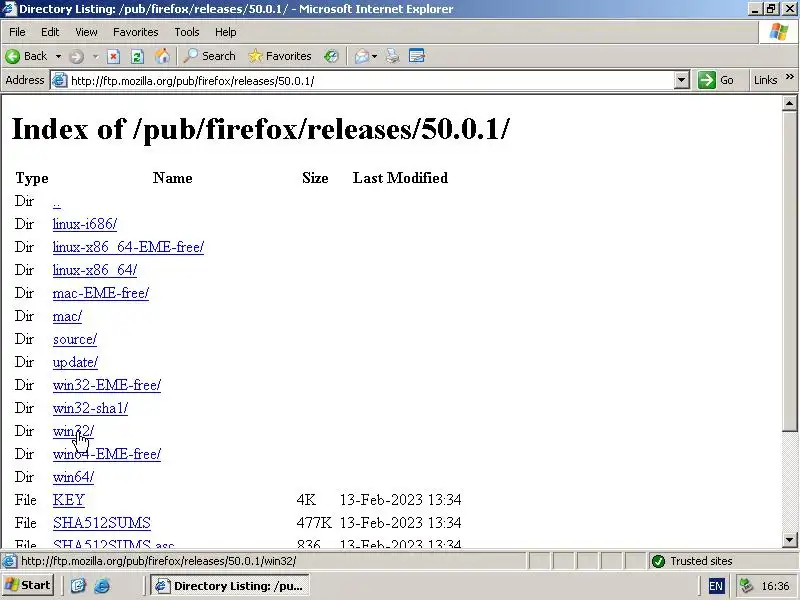
Task: Open the mac/ directory link
Action: click(67, 316)
